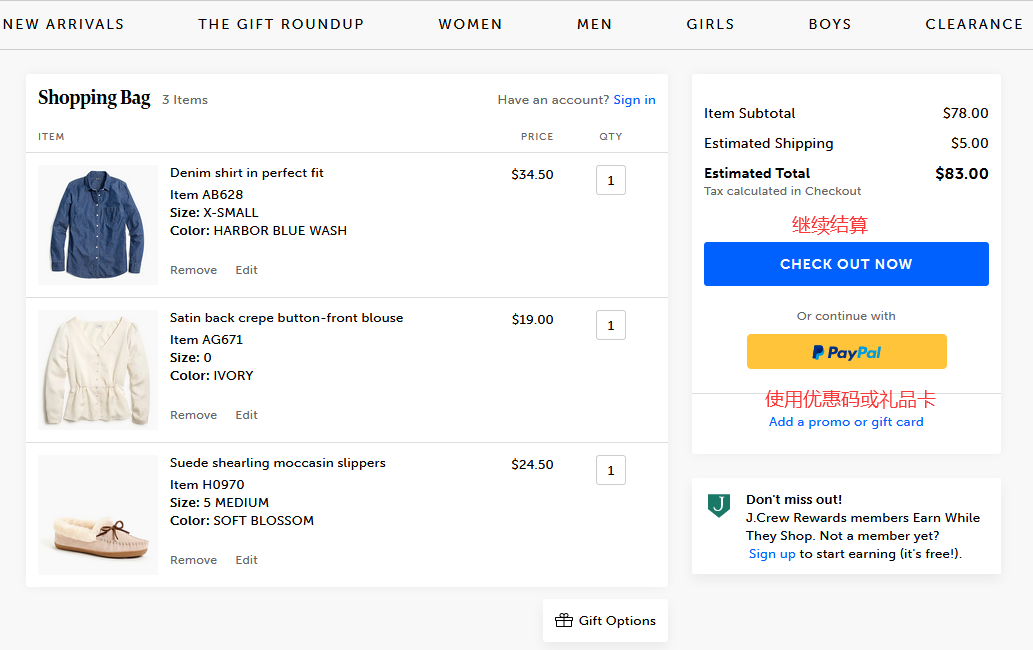View the Denim shirt product thumbnail
The width and height of the screenshot is (1033, 650).
[x=98, y=225]
